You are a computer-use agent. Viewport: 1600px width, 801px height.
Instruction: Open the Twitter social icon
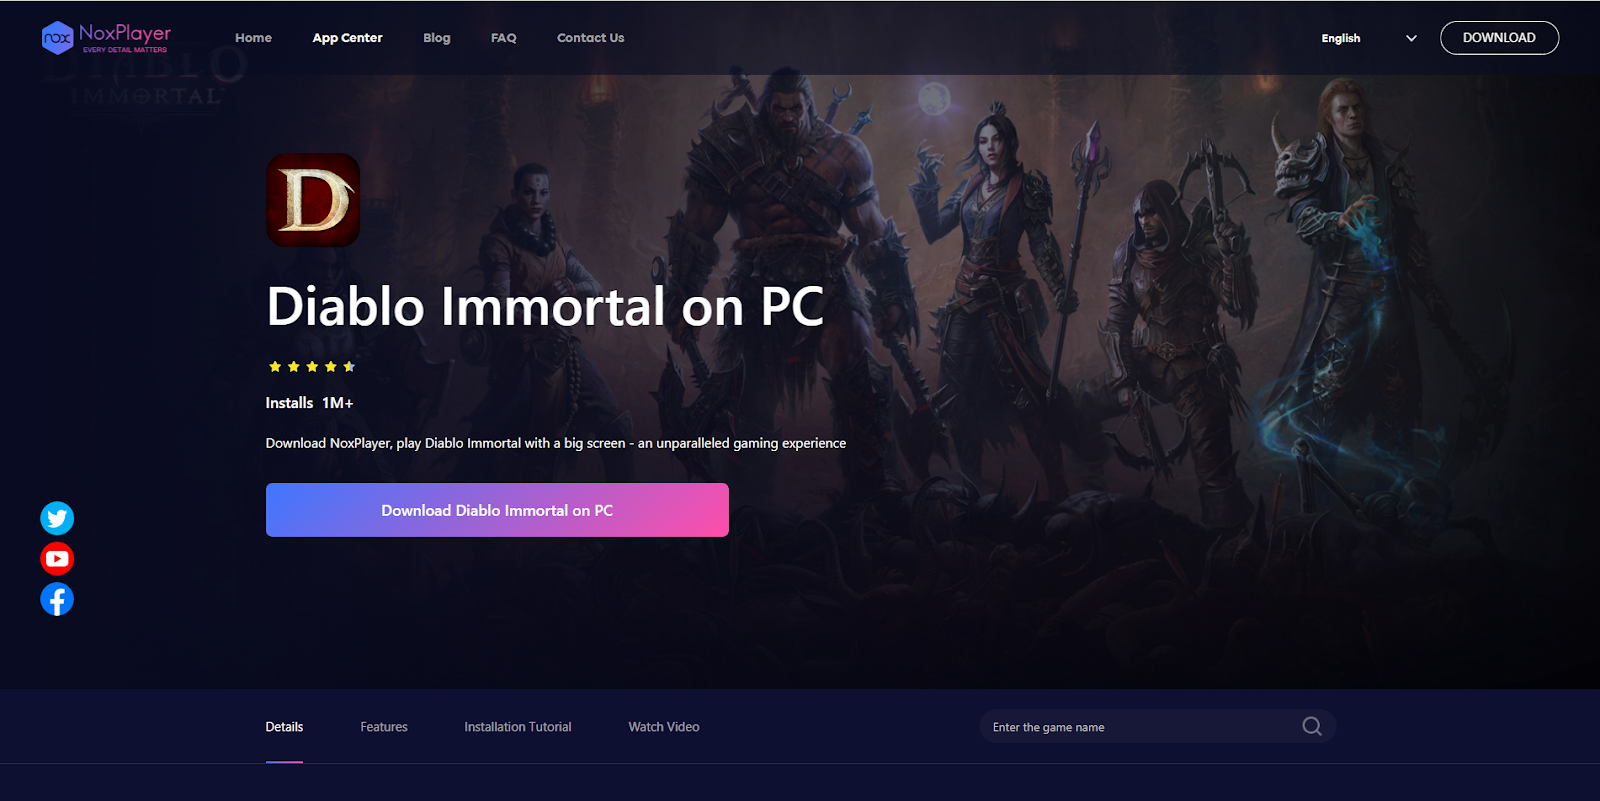pos(57,518)
